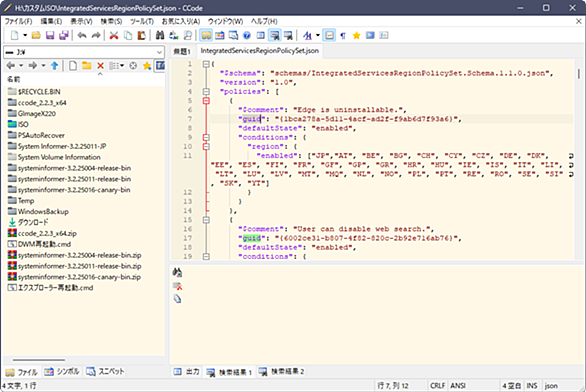Open the dropdown arrow beside the font icon
The height and width of the screenshot is (392, 586).
click(318, 36)
